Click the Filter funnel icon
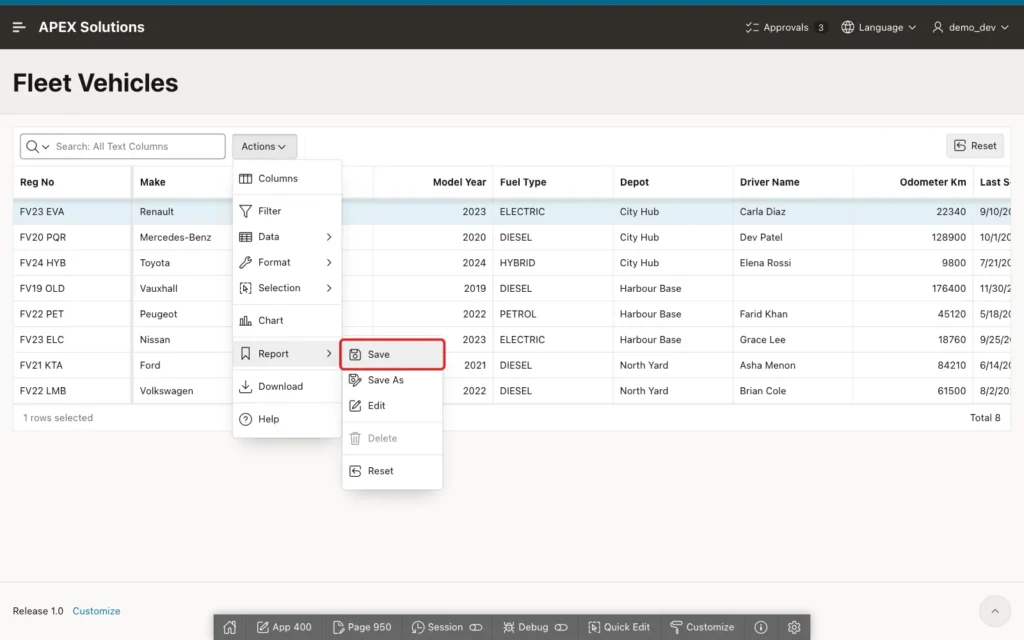The image size is (1024, 640). [246, 211]
